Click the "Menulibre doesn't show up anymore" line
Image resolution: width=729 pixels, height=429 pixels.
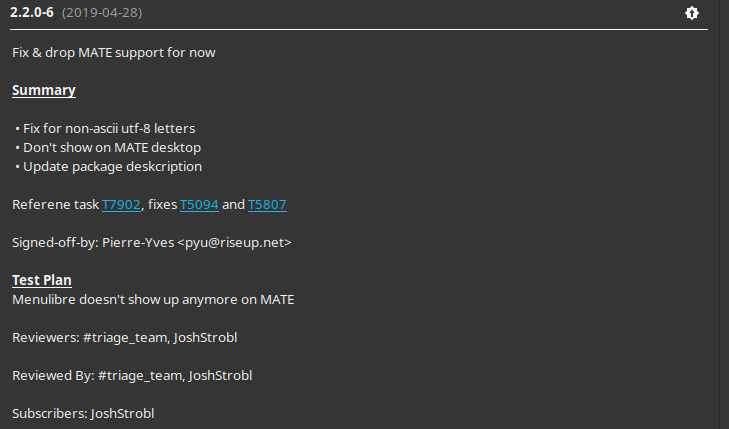coord(152,299)
